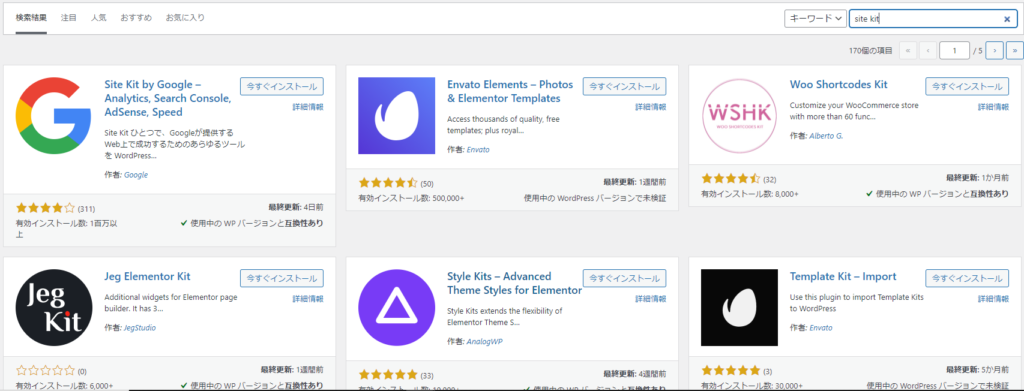Open the Style Kits Advanced Theme Styles title
1024x391 pixels.
point(515,283)
